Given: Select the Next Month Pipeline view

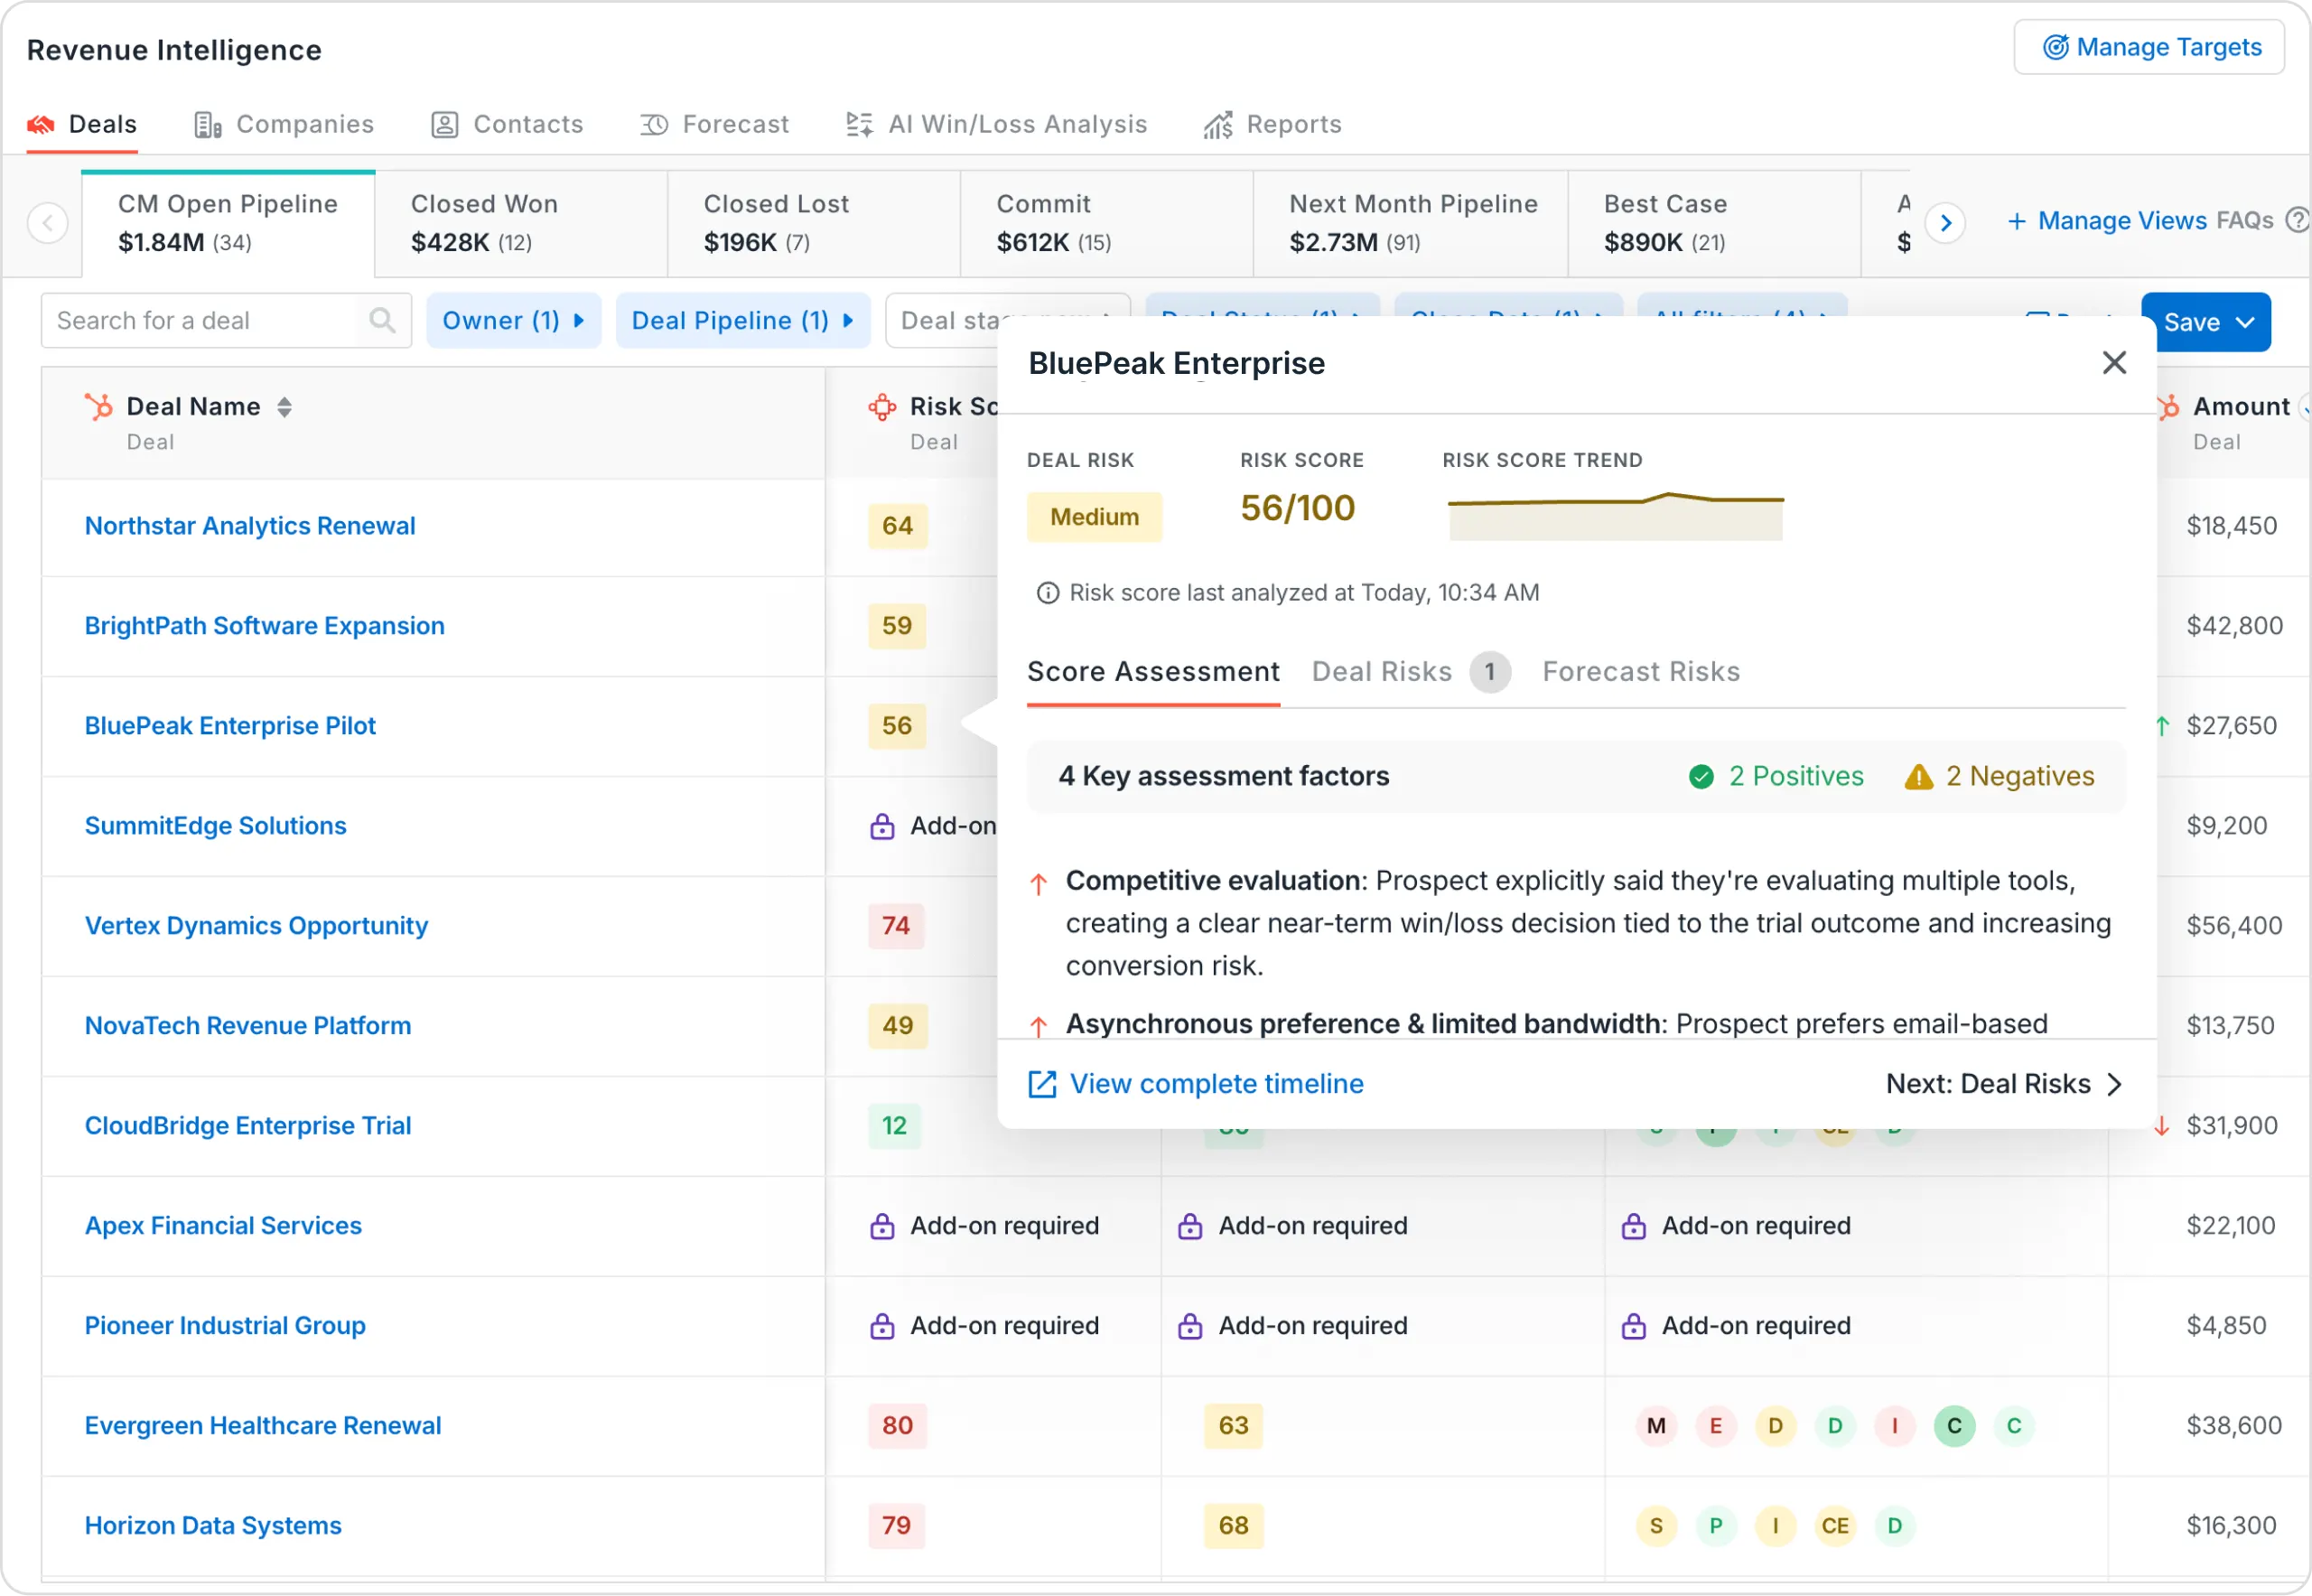Looking at the screenshot, I should 1411,223.
